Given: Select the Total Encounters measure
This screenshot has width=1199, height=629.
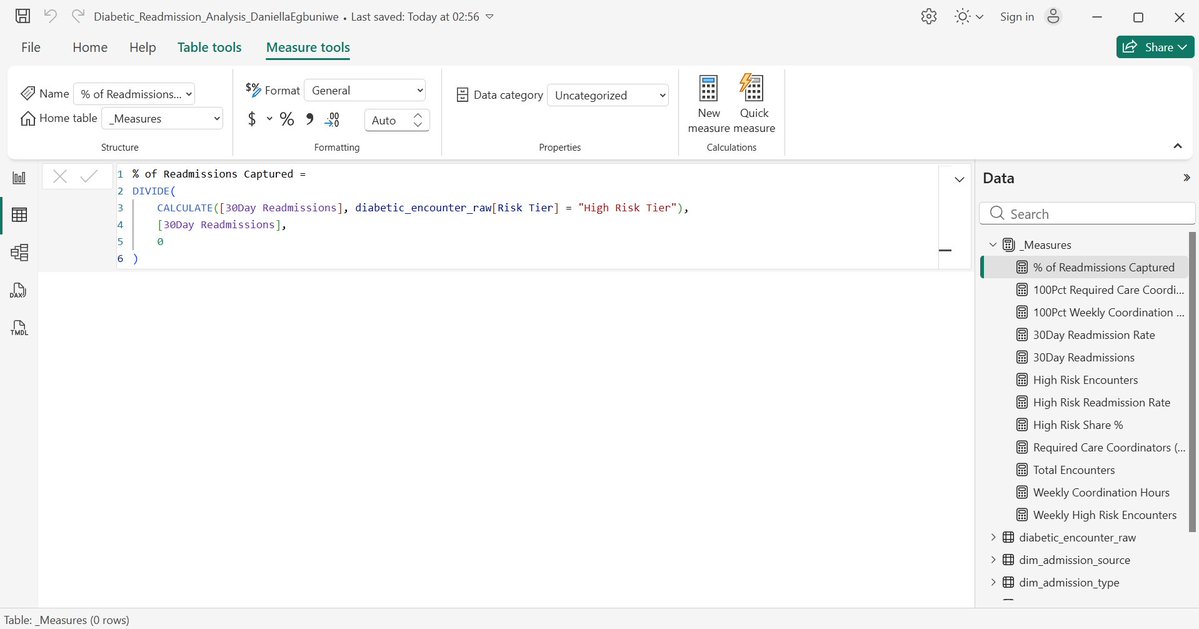Looking at the screenshot, I should (x=1074, y=470).
